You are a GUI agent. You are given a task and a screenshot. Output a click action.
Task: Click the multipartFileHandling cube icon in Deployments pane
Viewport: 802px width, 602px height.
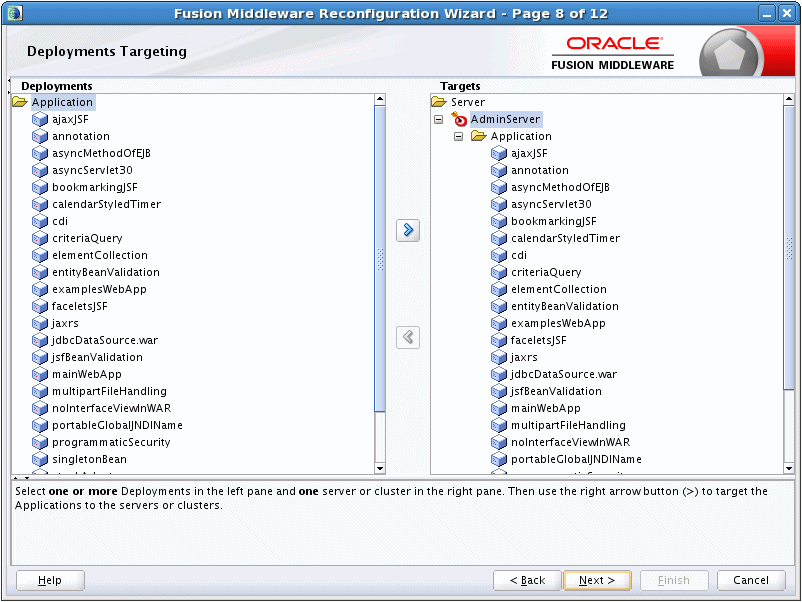[x=40, y=391]
